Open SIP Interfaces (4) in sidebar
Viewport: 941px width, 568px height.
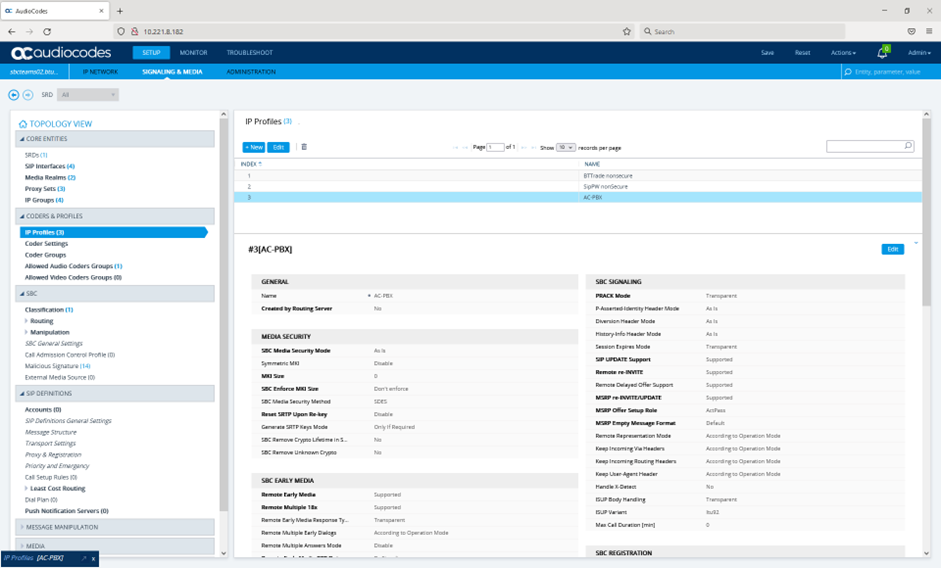tap(50, 166)
